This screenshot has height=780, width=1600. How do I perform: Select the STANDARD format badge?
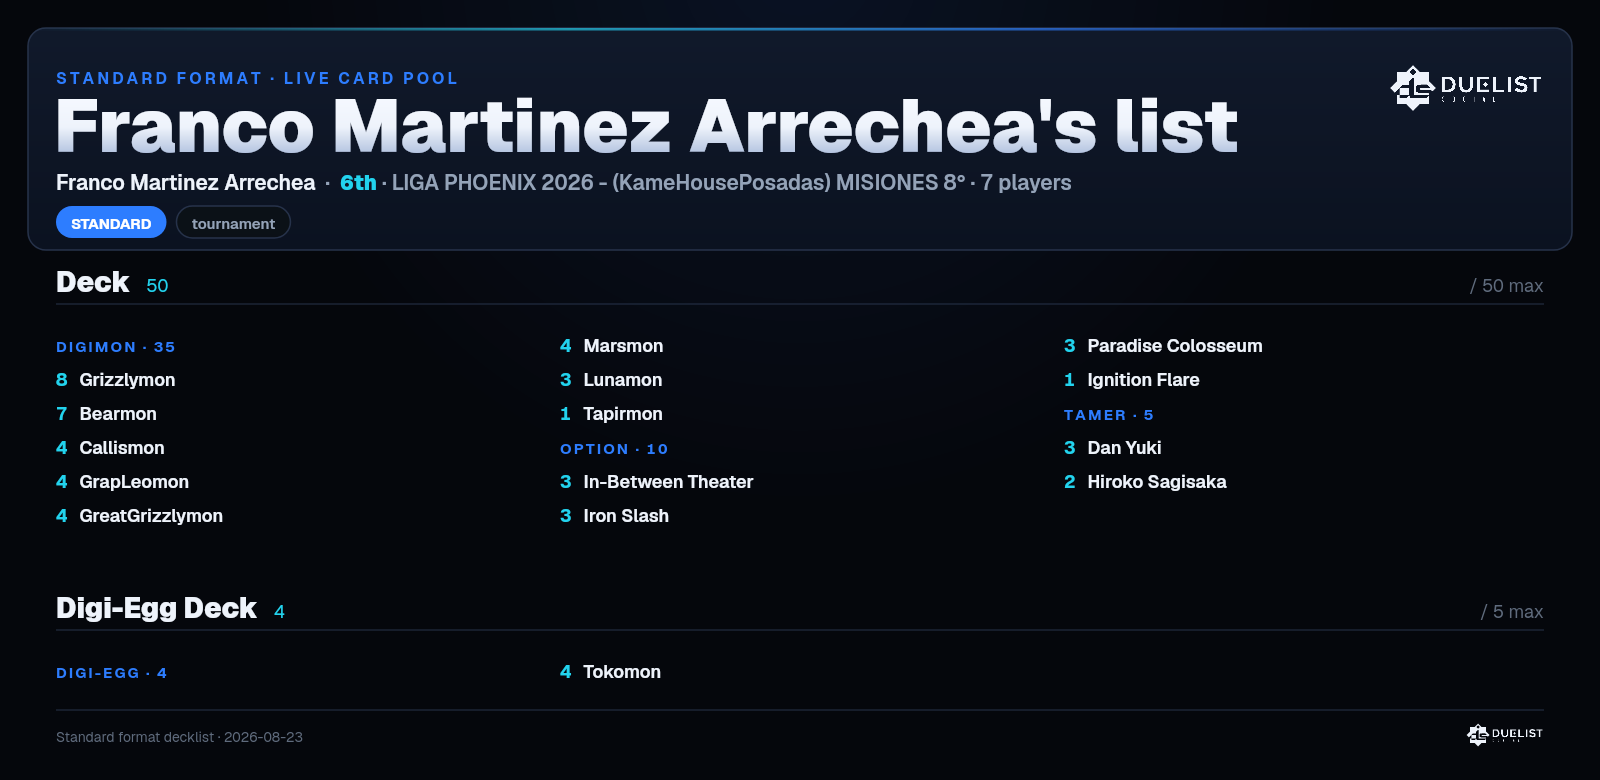coord(111,223)
